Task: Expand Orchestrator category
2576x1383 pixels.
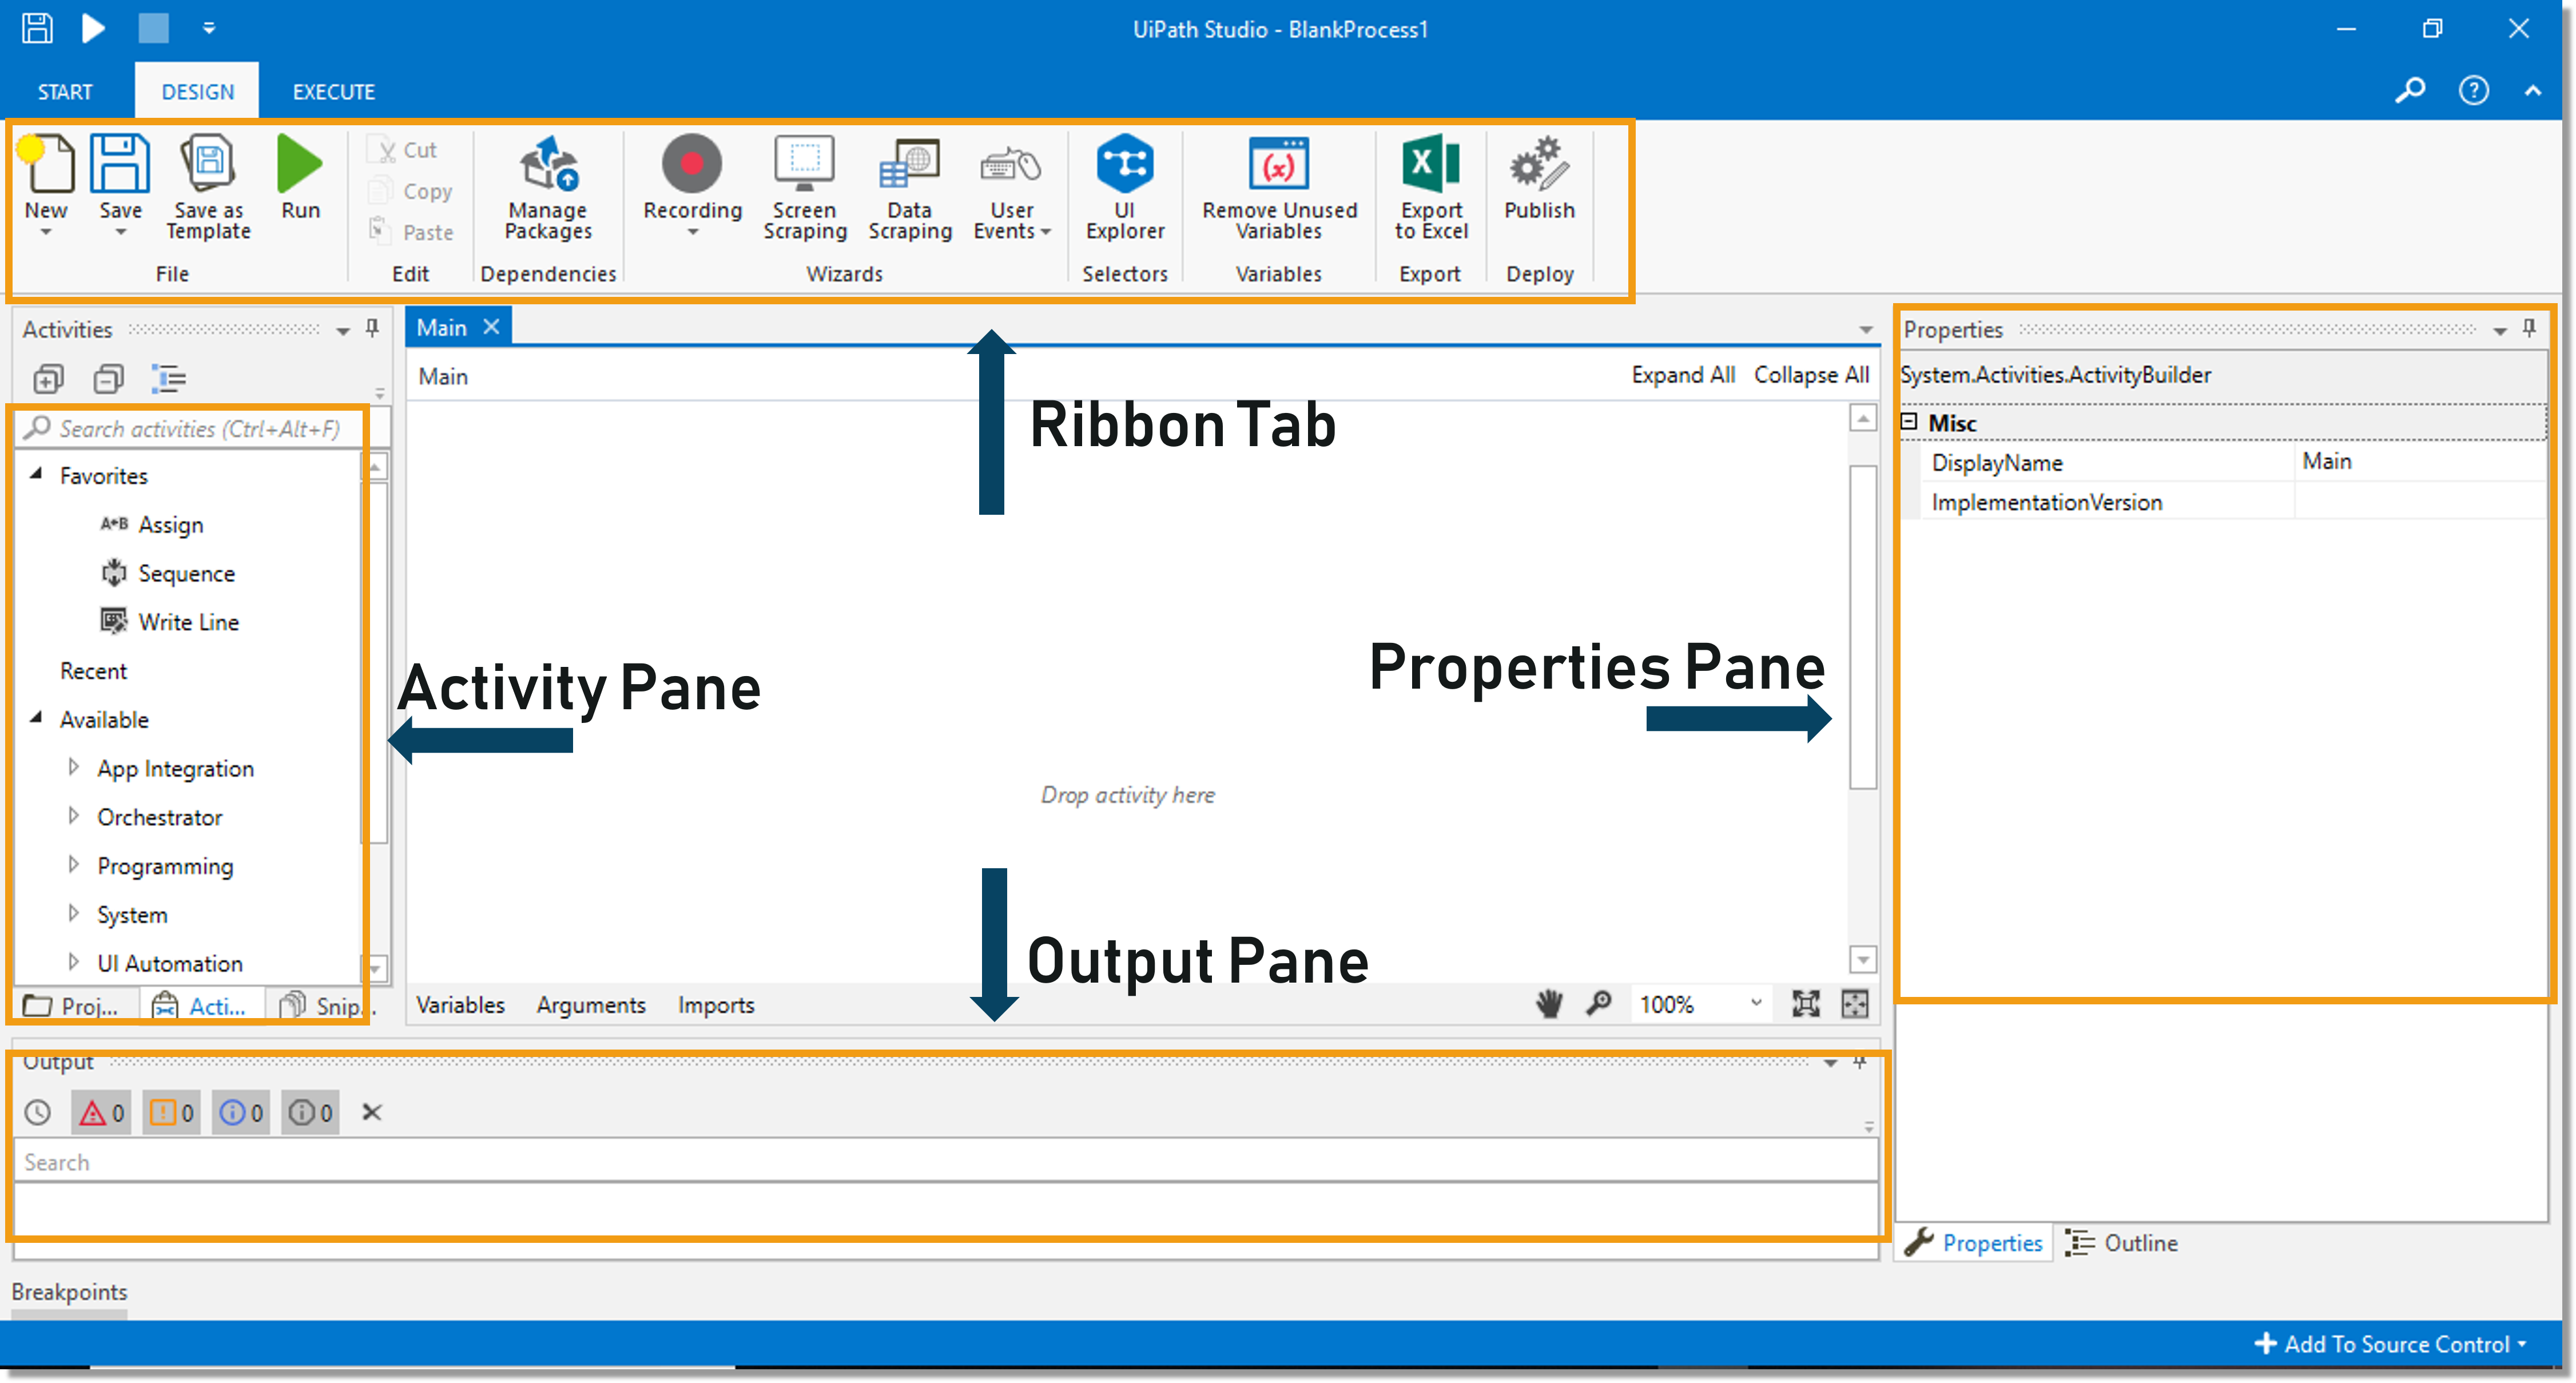Action: 73,816
